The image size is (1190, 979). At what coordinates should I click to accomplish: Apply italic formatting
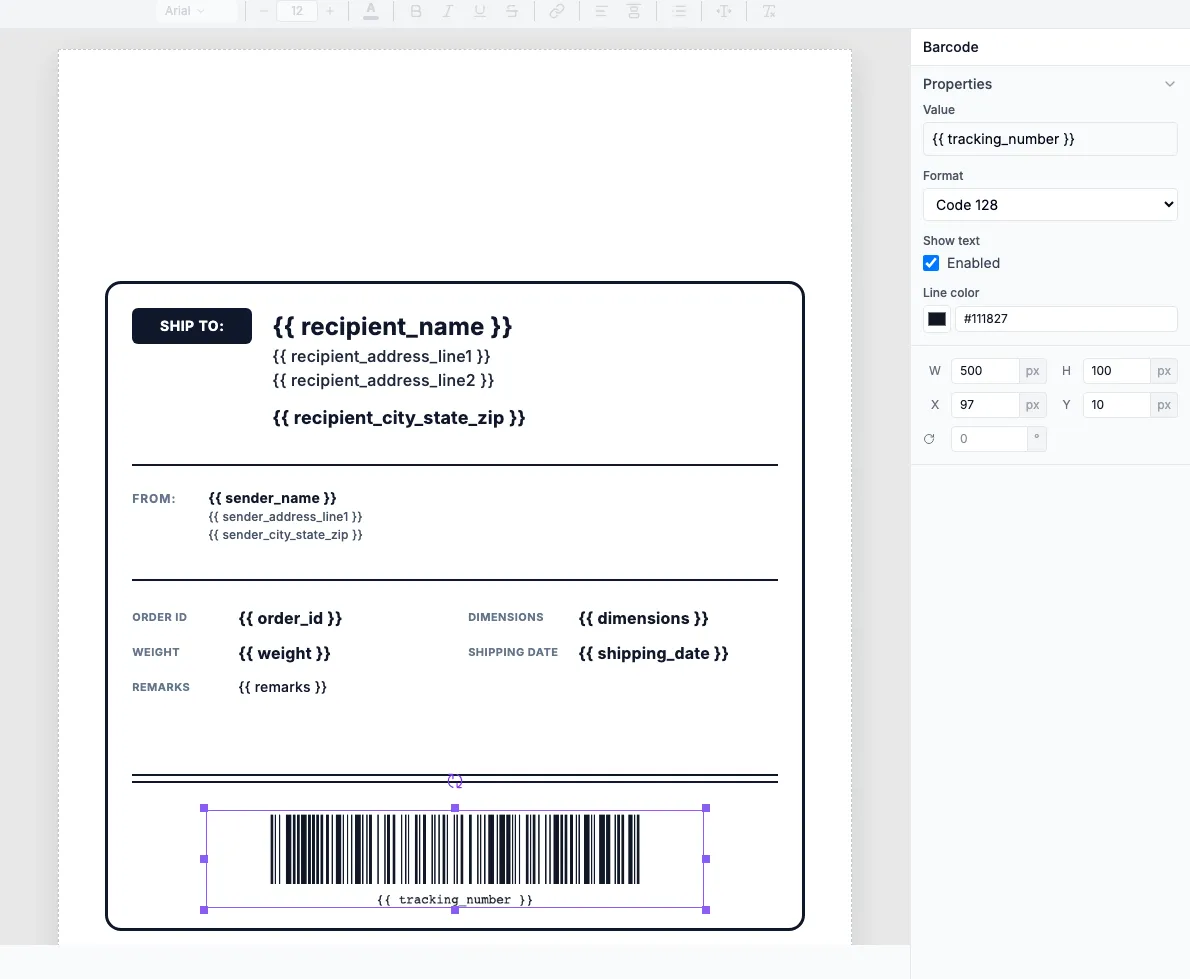448,11
